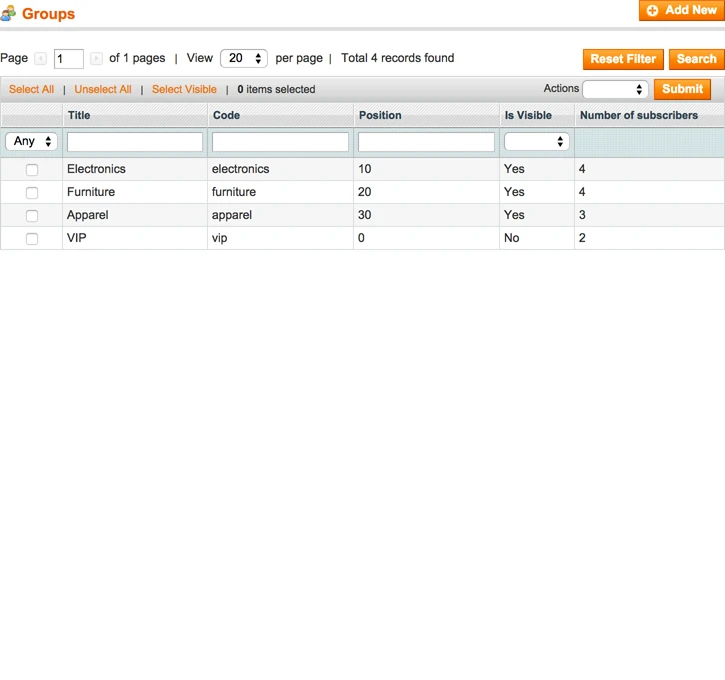Expand the Actions dropdown

(x=615, y=90)
